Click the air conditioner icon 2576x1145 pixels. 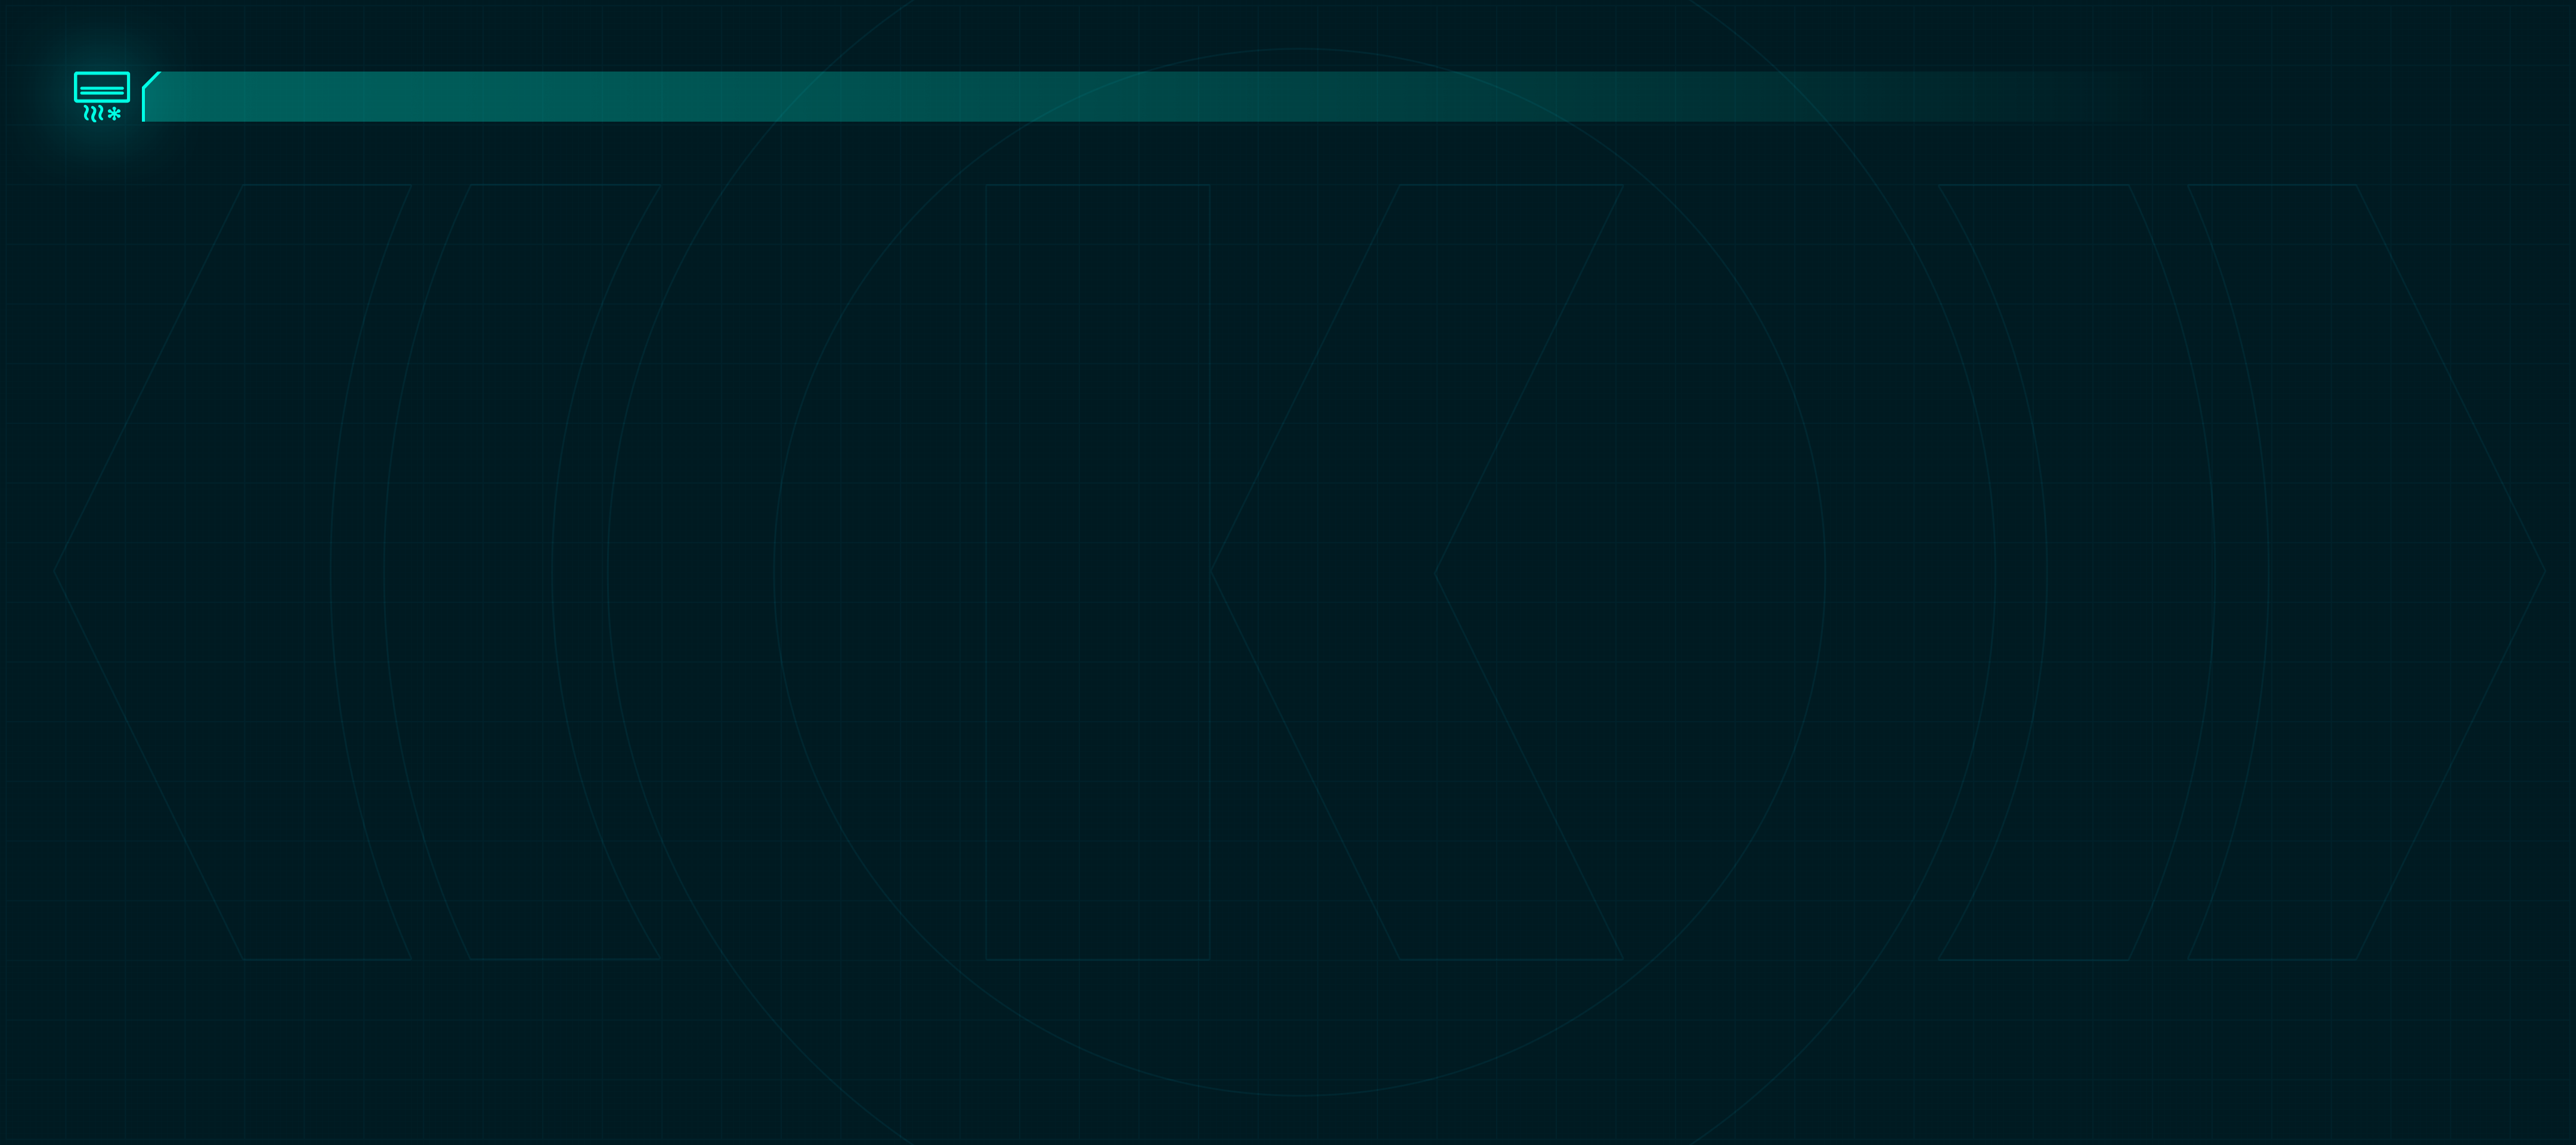pyautogui.click(x=102, y=97)
